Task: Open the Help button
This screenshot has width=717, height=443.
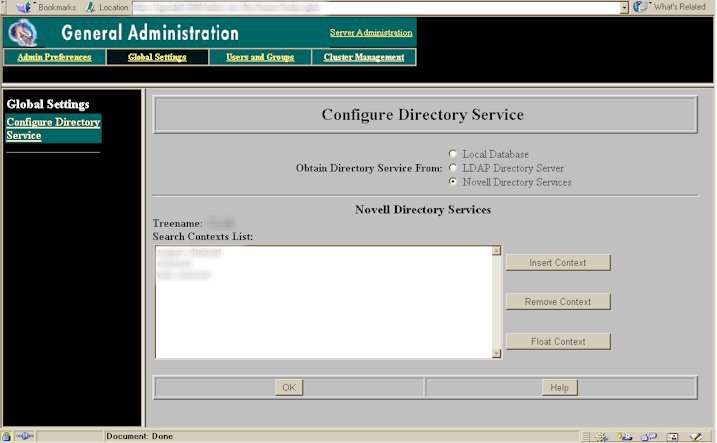Action: point(560,388)
